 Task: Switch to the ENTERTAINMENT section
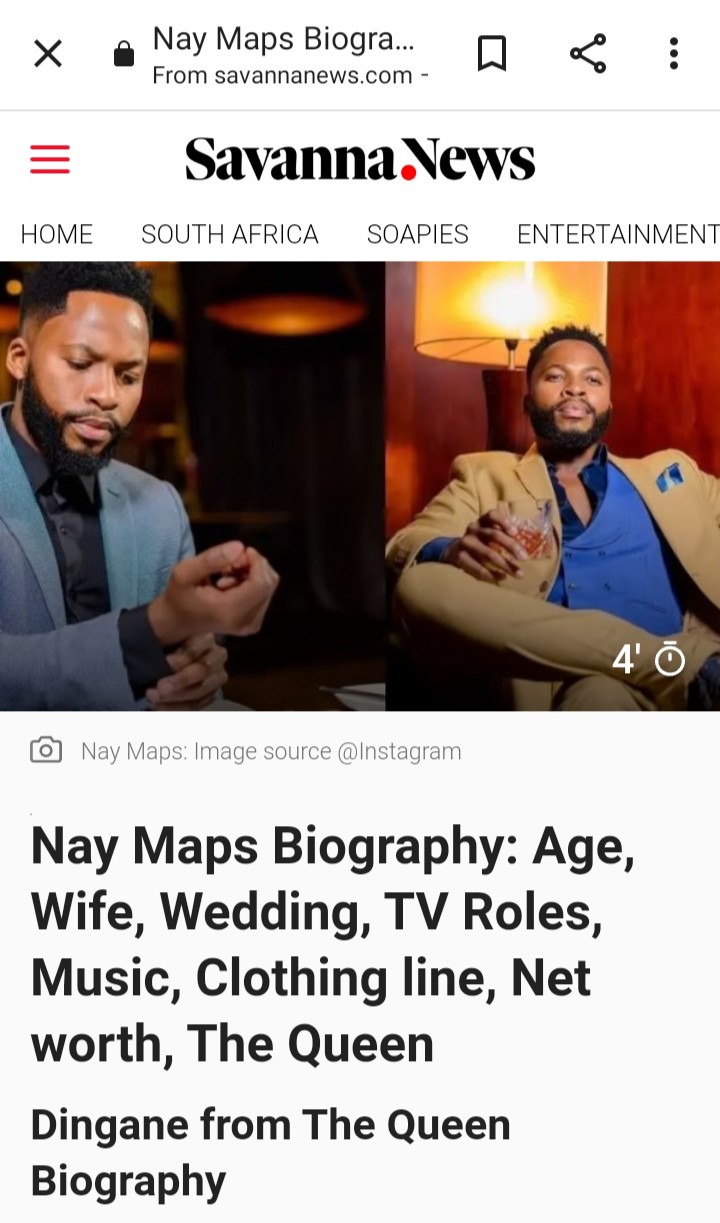tap(618, 234)
